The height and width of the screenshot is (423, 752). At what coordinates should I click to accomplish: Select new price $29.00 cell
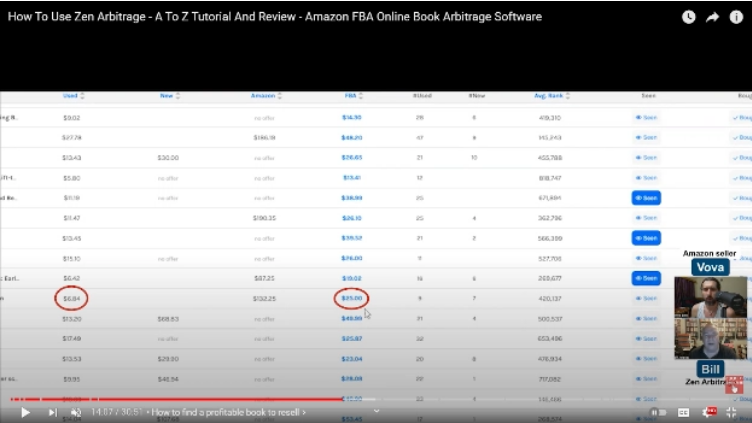[x=168, y=359]
